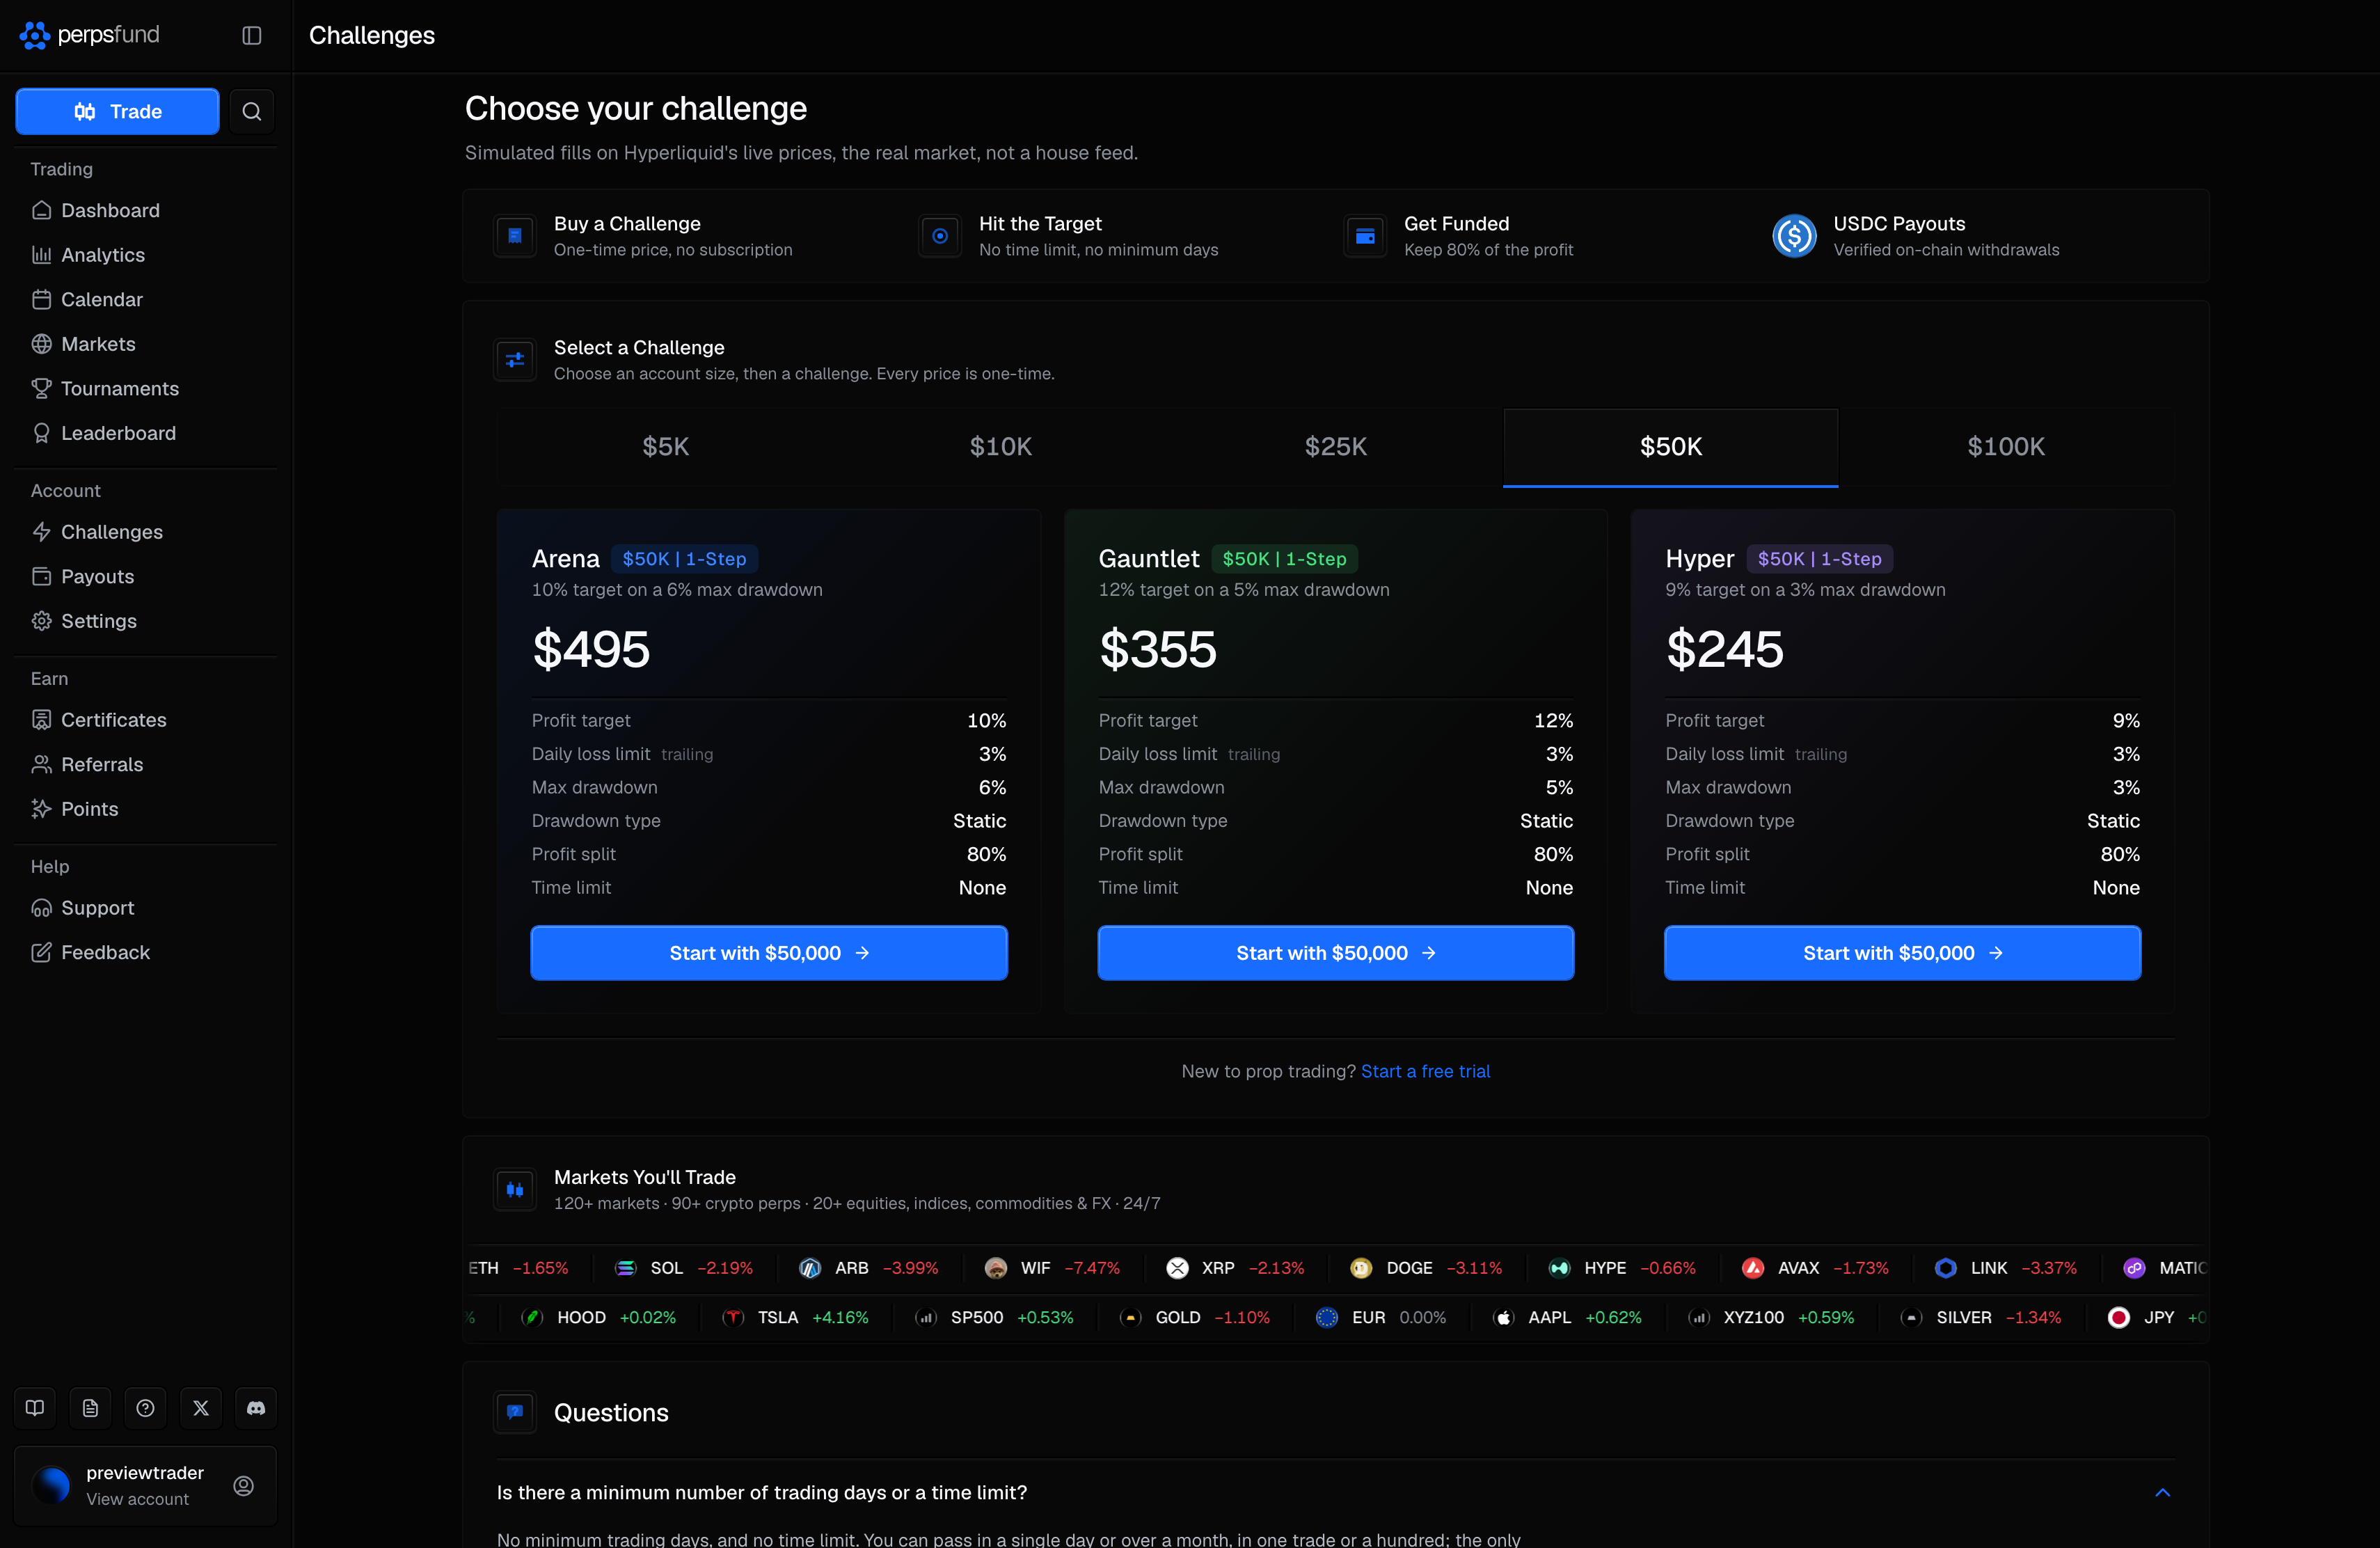Select the $10K account size tab
This screenshot has width=2380, height=1548.
point(1001,446)
